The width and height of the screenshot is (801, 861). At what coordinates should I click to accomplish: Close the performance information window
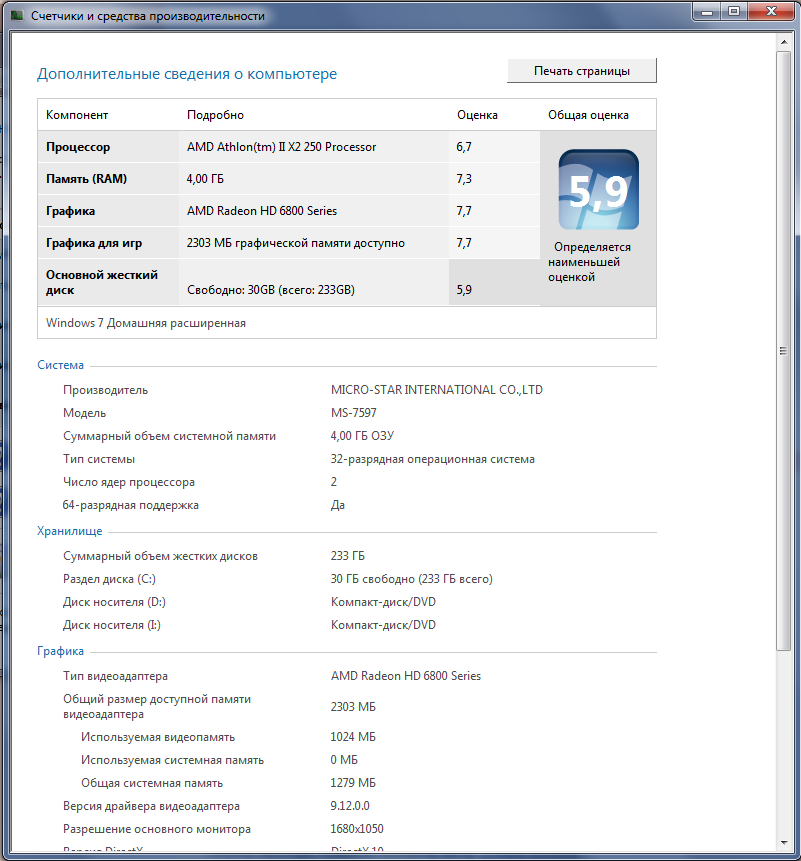(x=771, y=12)
